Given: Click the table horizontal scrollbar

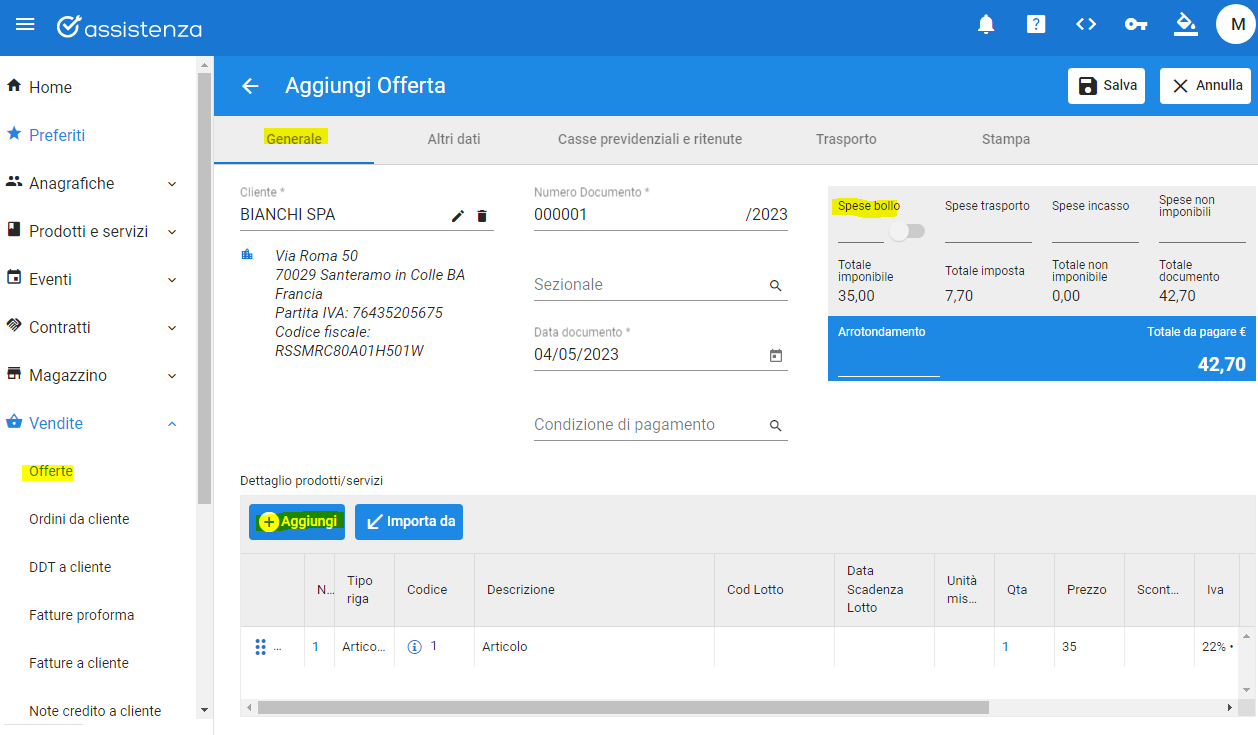Looking at the screenshot, I should 623,707.
